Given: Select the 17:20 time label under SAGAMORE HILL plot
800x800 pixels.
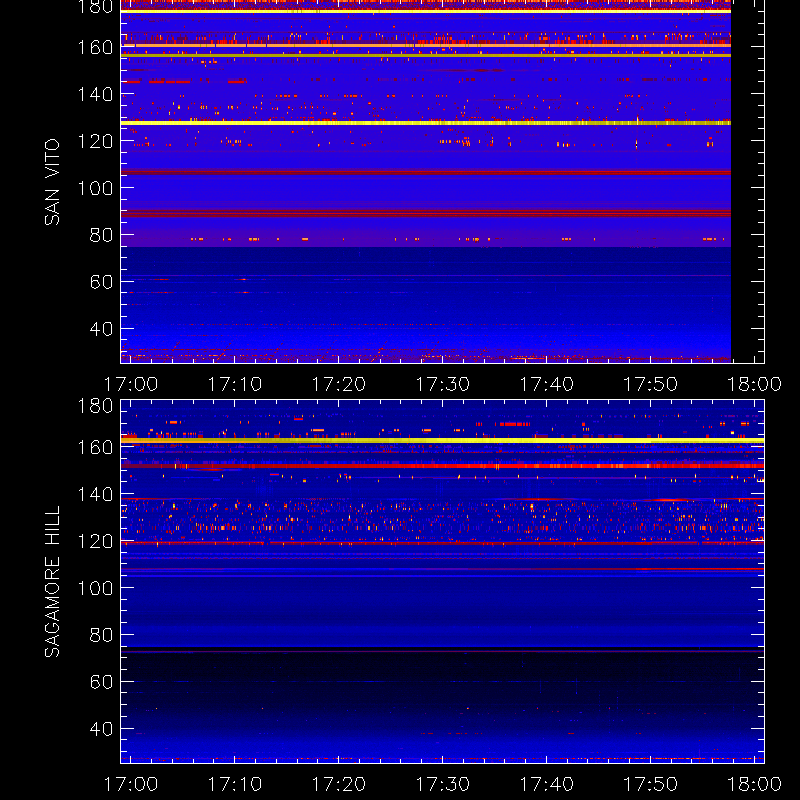Looking at the screenshot, I should click(339, 784).
